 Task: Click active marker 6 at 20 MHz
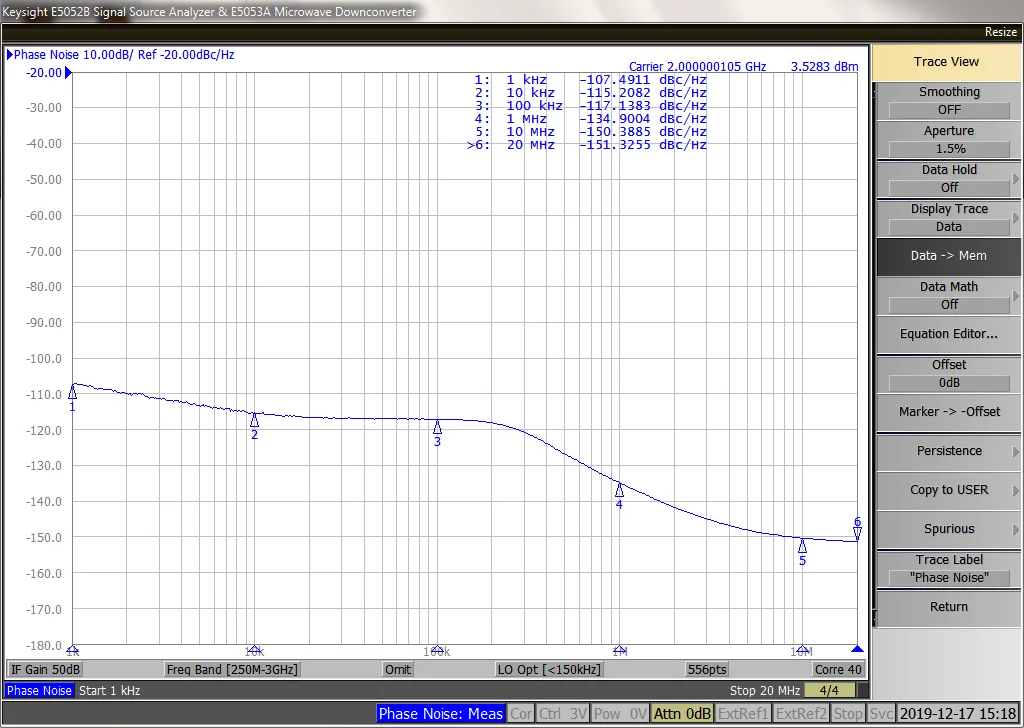point(857,534)
